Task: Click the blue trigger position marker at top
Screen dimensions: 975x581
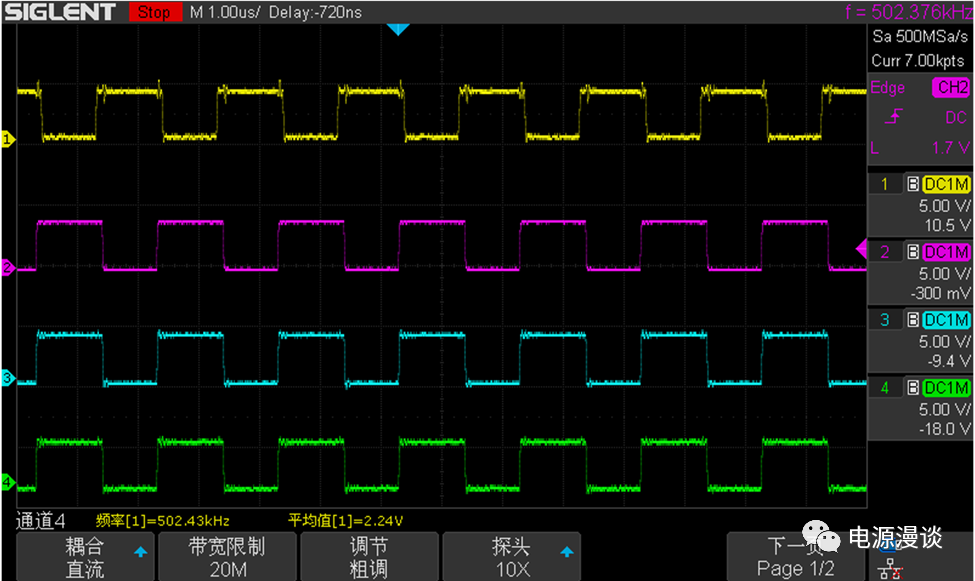Action: [398, 29]
